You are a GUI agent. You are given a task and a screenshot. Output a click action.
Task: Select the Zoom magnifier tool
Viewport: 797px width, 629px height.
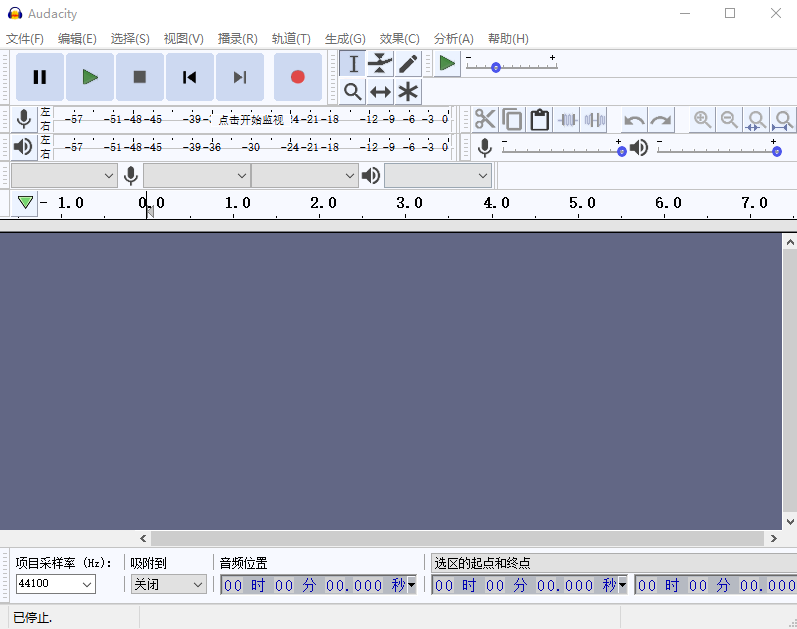(x=352, y=92)
